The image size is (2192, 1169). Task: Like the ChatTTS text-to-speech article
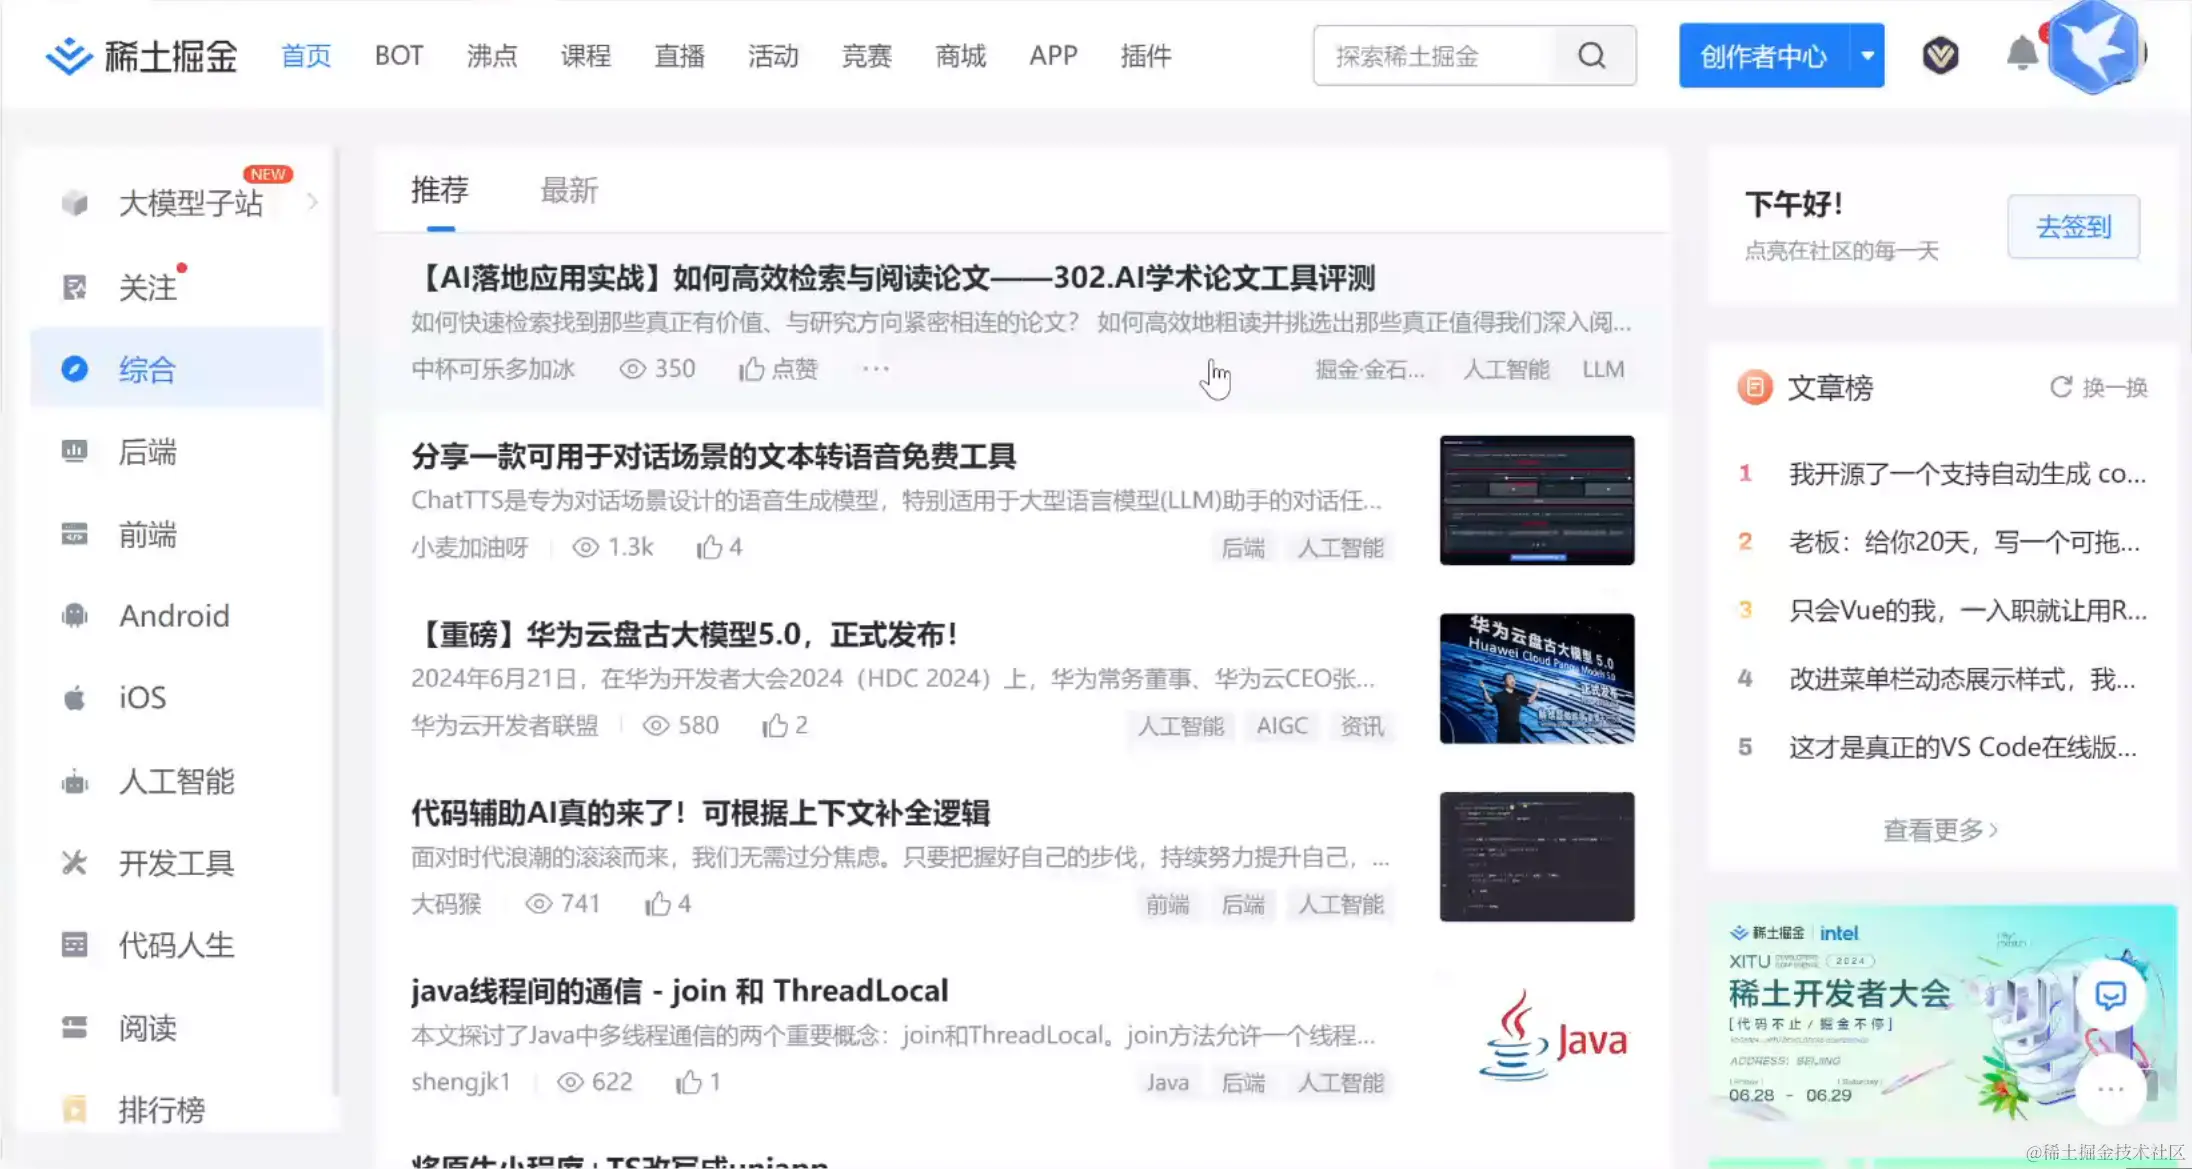point(709,547)
